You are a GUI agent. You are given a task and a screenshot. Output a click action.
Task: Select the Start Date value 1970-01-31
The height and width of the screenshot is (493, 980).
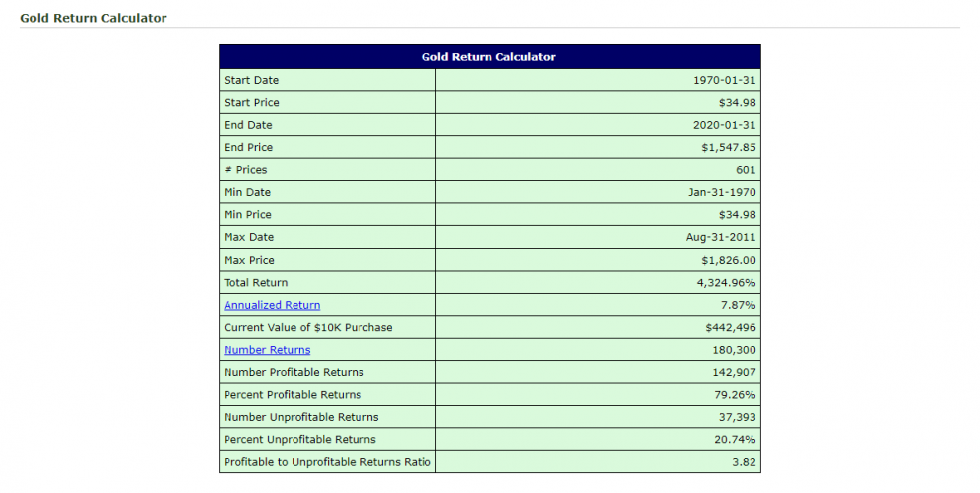(x=724, y=80)
